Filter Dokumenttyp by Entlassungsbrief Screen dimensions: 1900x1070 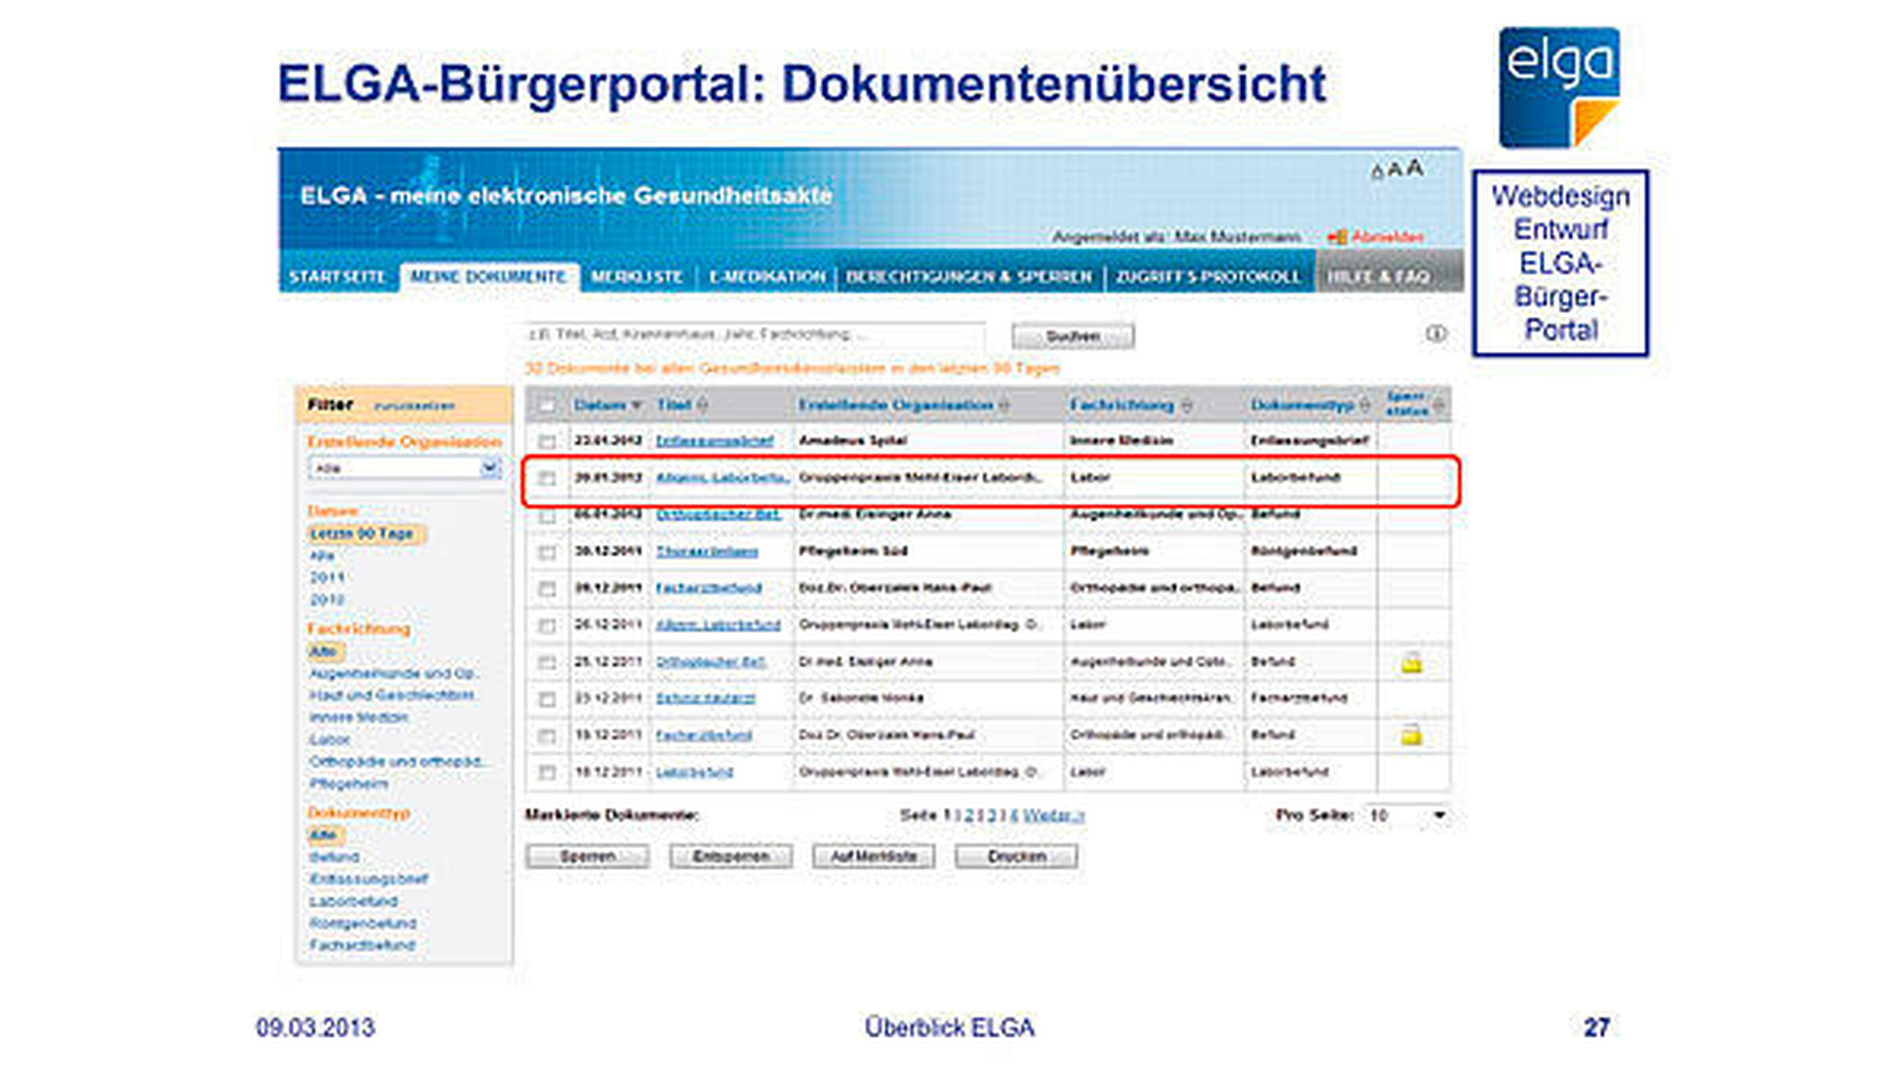[x=368, y=879]
